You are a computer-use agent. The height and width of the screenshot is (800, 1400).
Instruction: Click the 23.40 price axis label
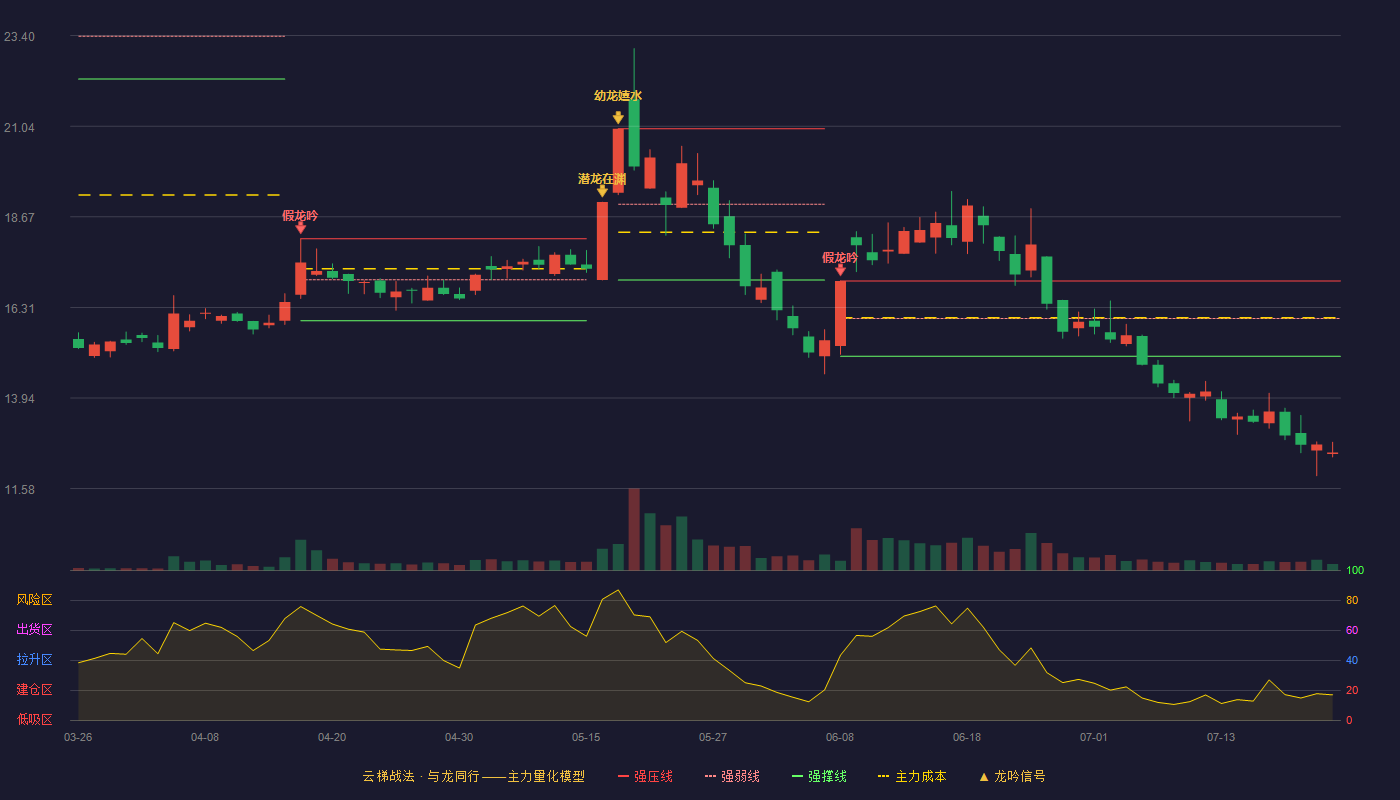(x=19, y=37)
